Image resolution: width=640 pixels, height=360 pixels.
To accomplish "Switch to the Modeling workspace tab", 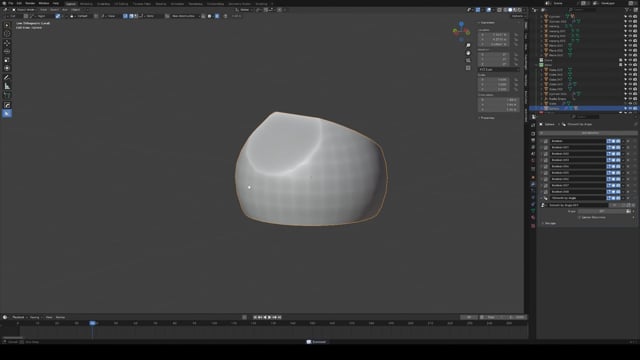I will [86, 4].
